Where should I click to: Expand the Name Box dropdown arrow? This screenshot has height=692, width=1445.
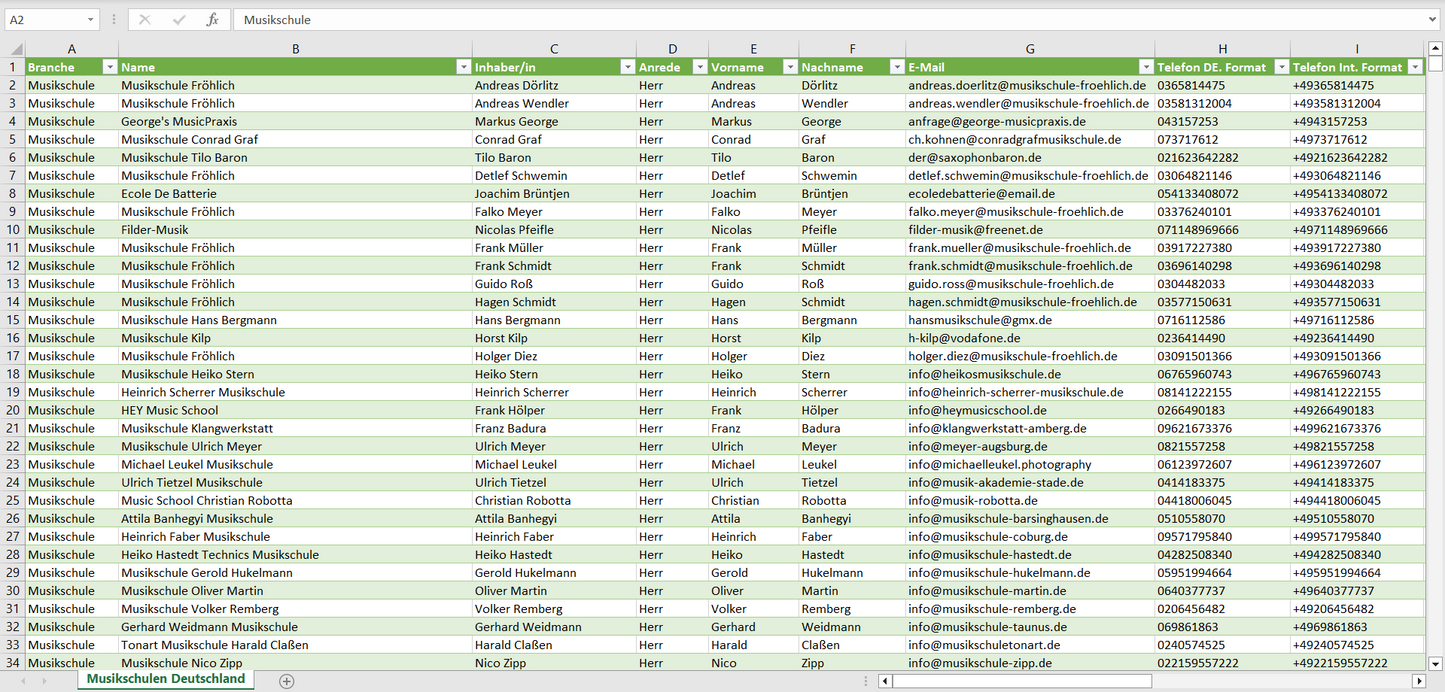(x=90, y=20)
